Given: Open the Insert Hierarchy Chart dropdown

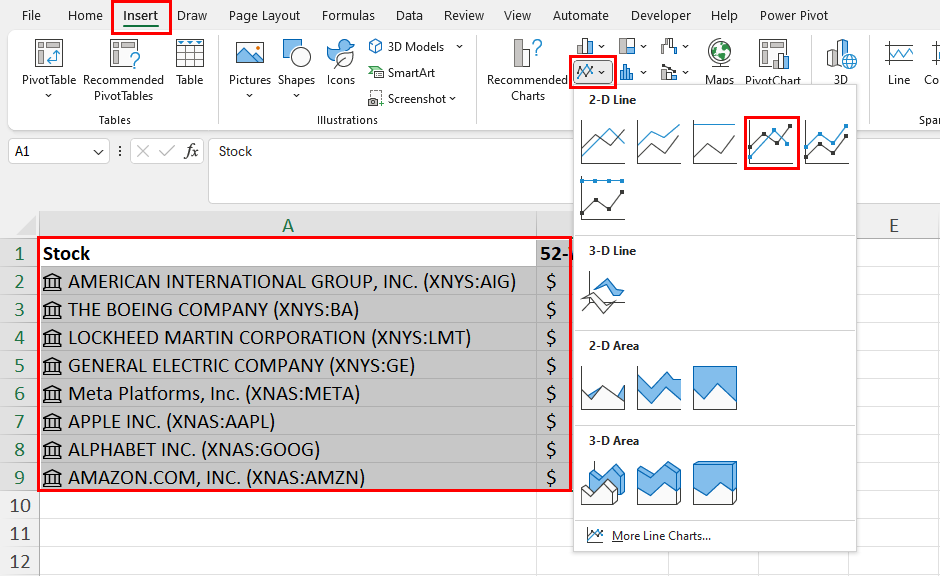Looking at the screenshot, I should pyautogui.click(x=632, y=46).
